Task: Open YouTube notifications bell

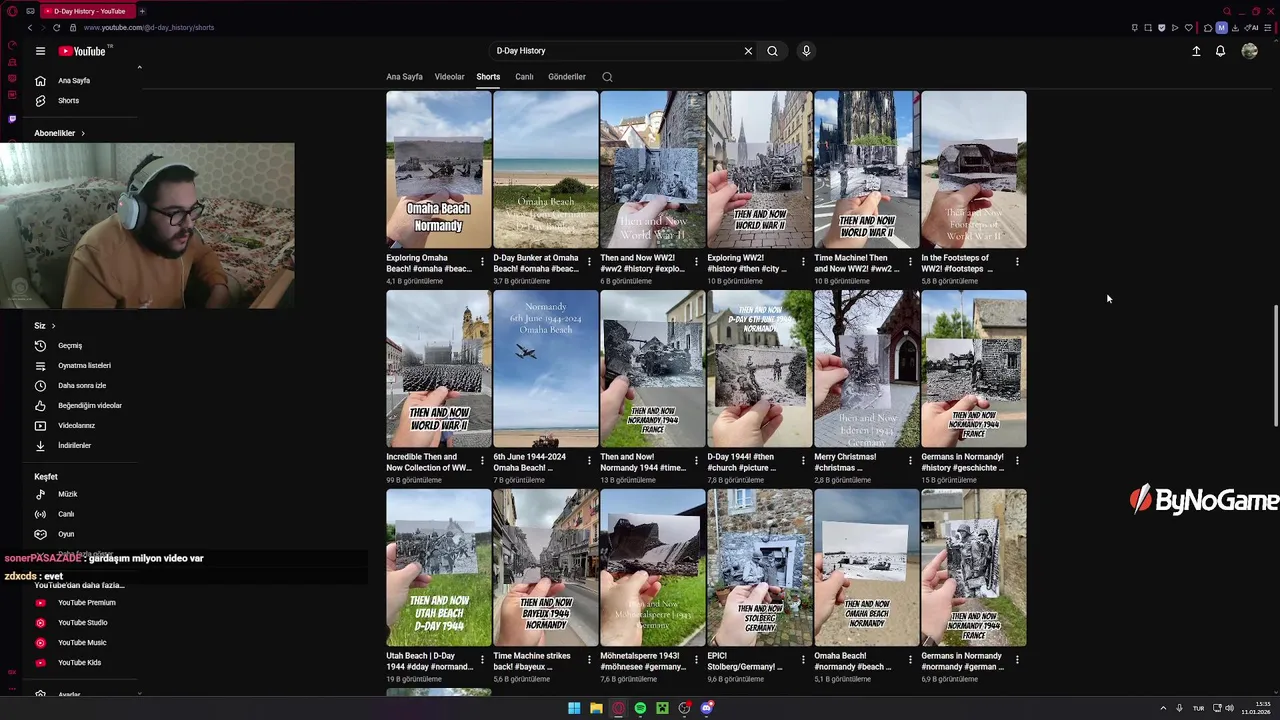Action: coord(1220,51)
